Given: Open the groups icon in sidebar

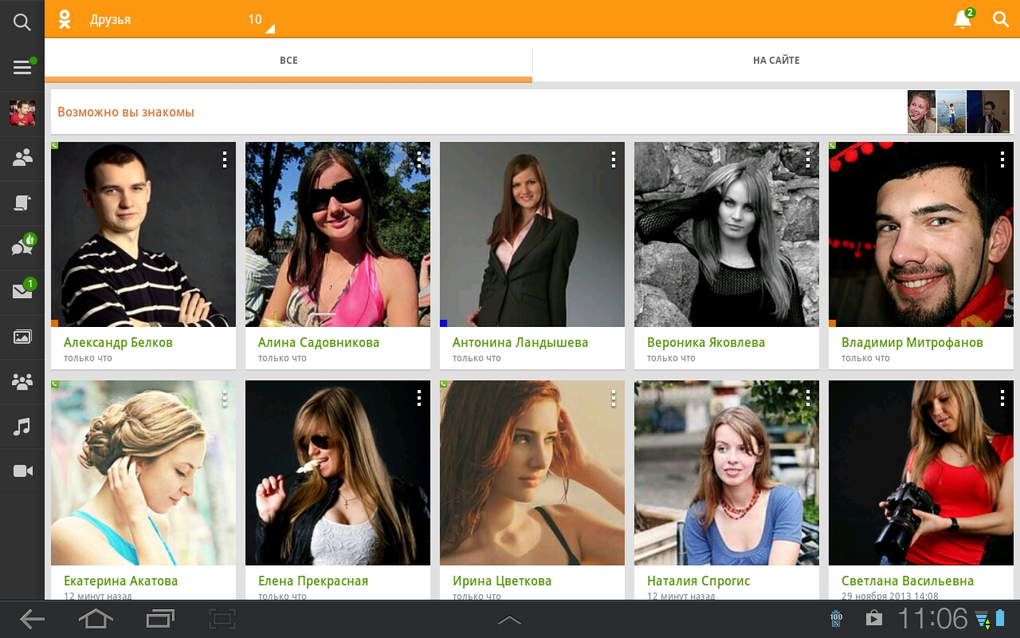Looking at the screenshot, I should click(22, 382).
